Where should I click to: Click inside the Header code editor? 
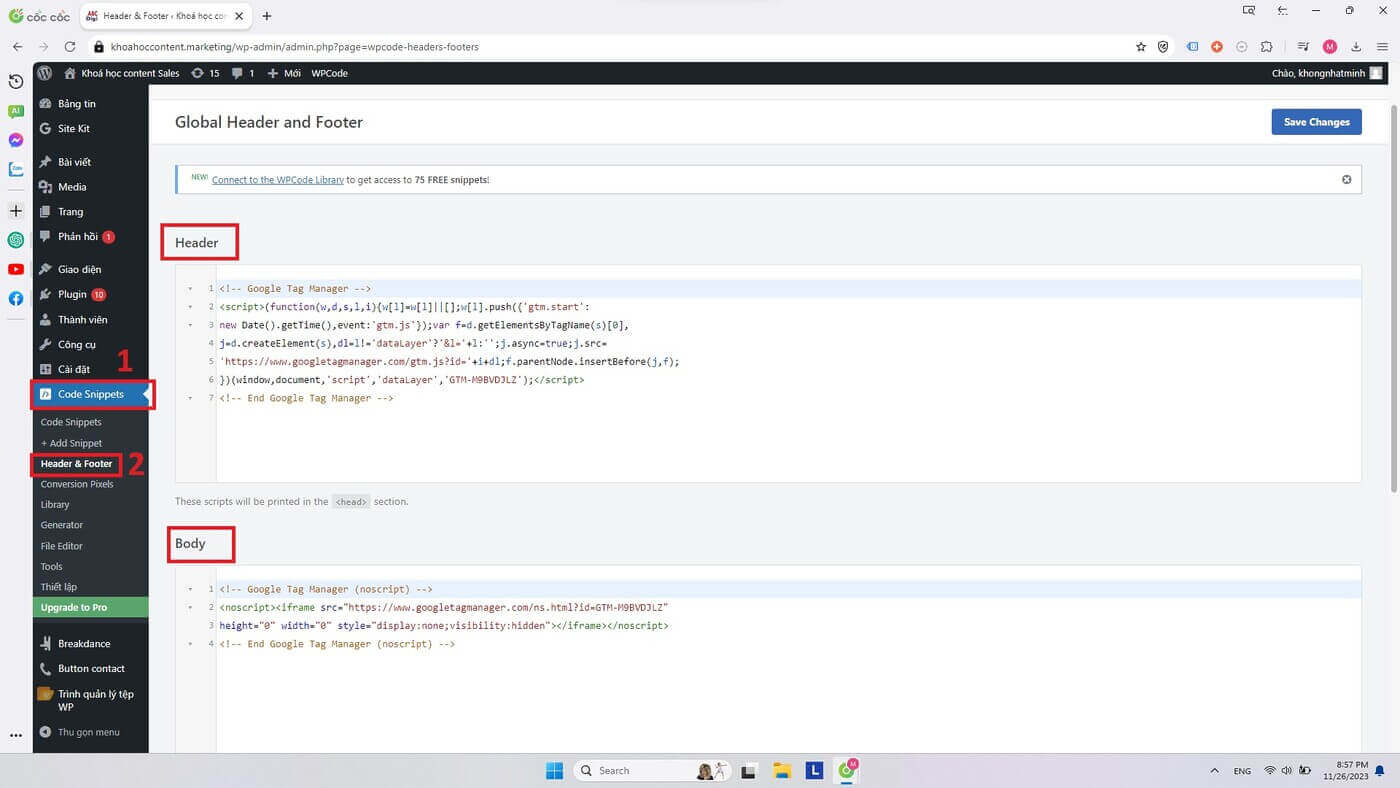point(788,374)
